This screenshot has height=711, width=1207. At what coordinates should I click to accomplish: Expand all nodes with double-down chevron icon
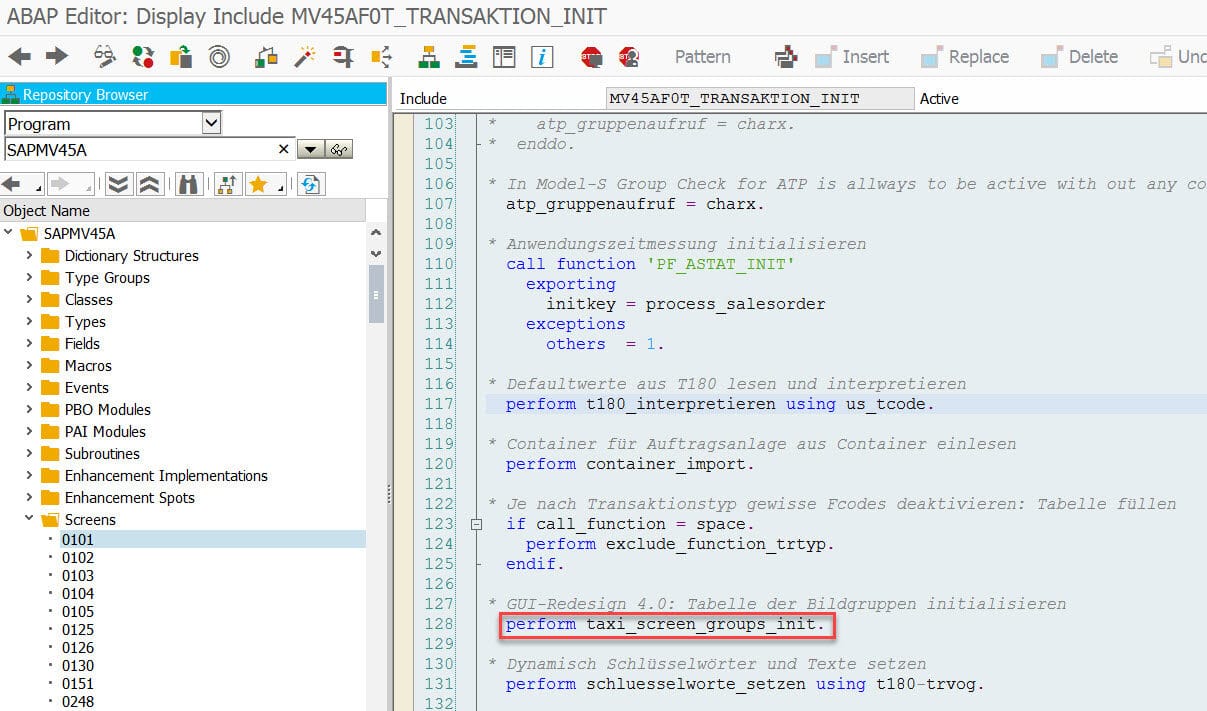119,184
